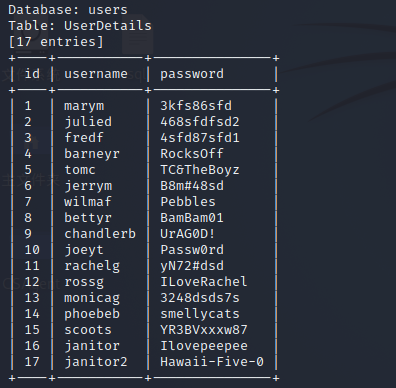Click username 'marym' in the table
The height and width of the screenshot is (388, 396).
click(84, 106)
